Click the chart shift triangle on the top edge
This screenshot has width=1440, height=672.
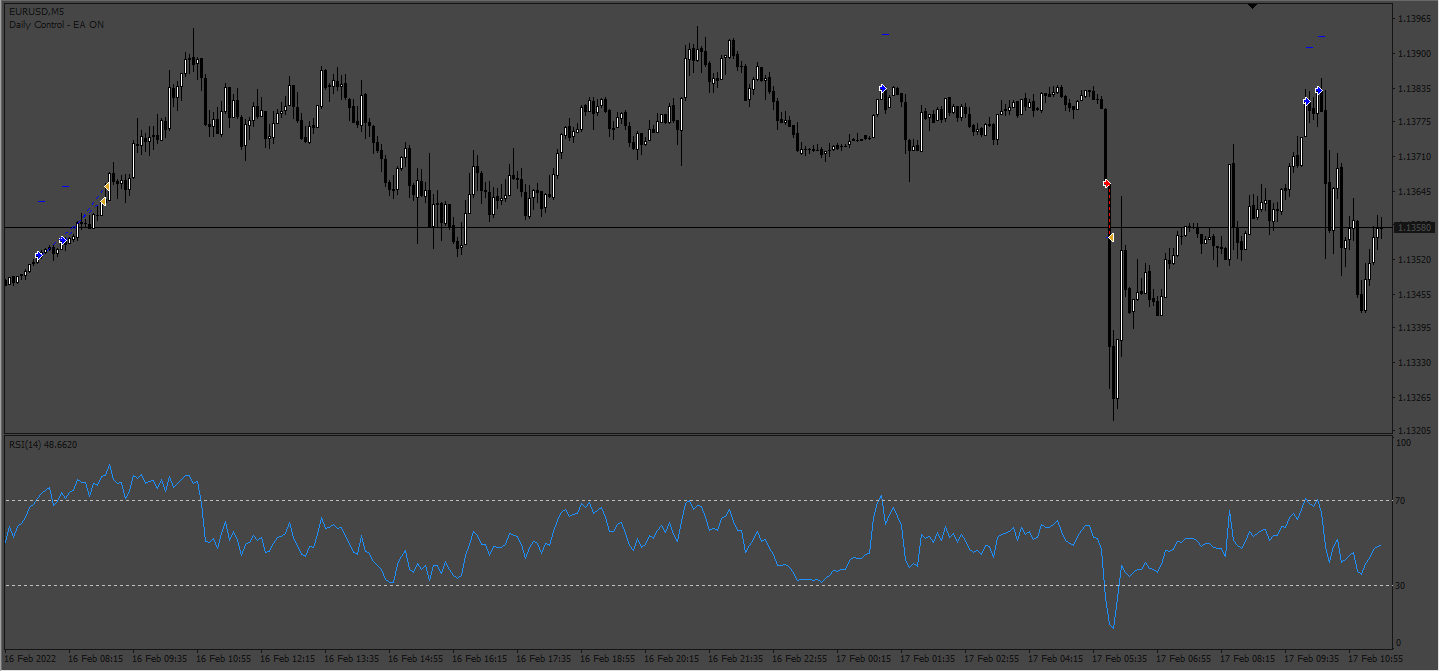click(x=1253, y=6)
